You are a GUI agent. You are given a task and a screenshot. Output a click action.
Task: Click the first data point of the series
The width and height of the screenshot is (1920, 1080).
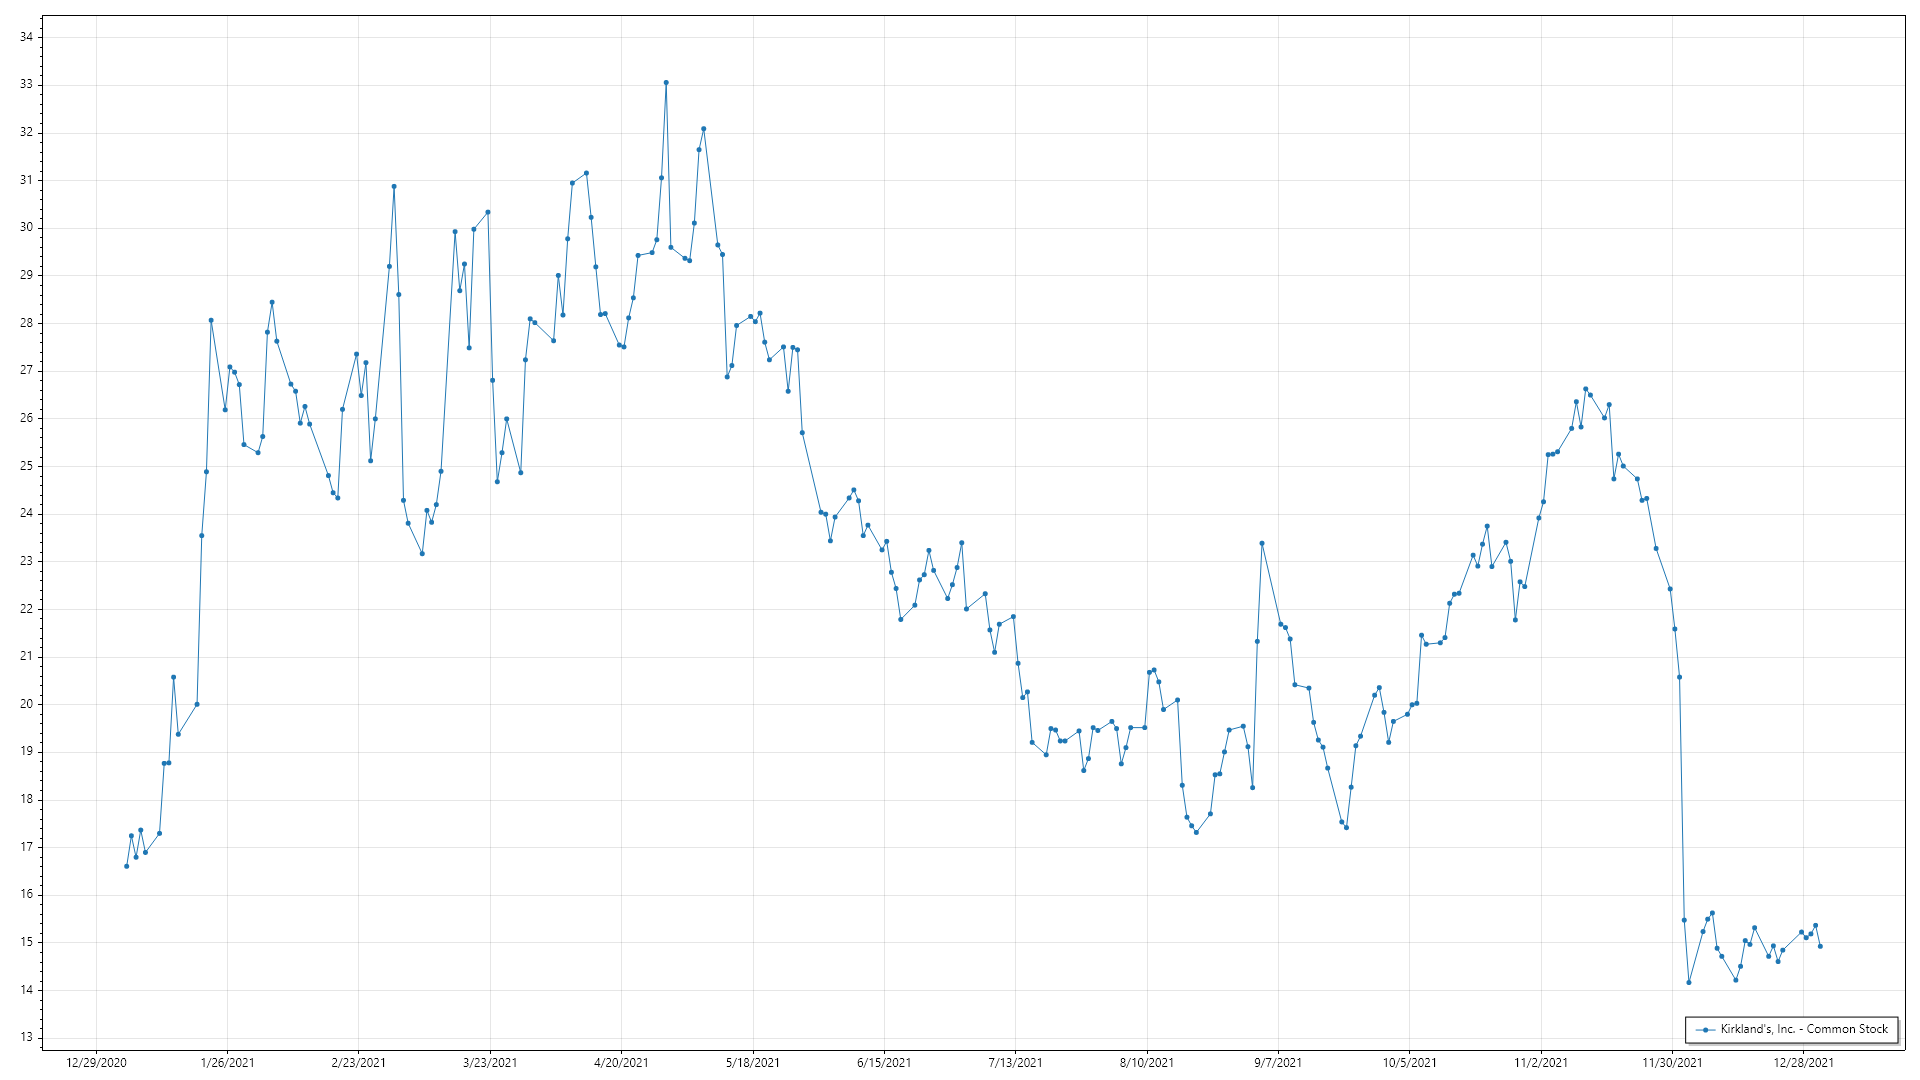pos(126,866)
